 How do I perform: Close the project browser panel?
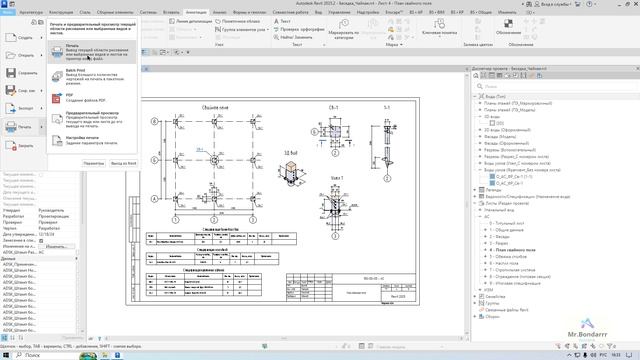tap(638, 69)
